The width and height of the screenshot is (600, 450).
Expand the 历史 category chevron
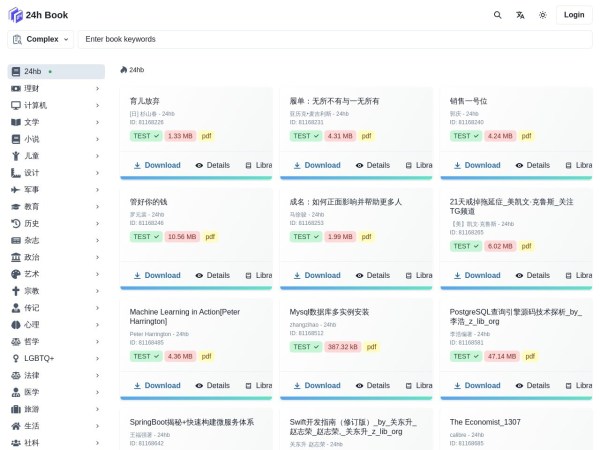coord(97,224)
